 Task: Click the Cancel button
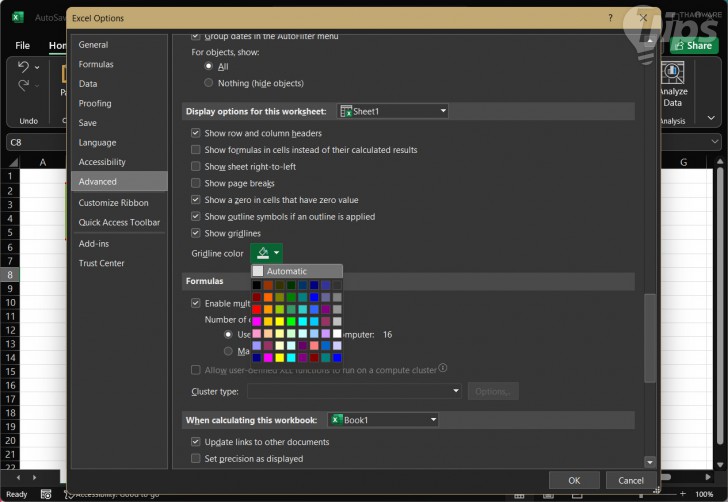click(631, 480)
